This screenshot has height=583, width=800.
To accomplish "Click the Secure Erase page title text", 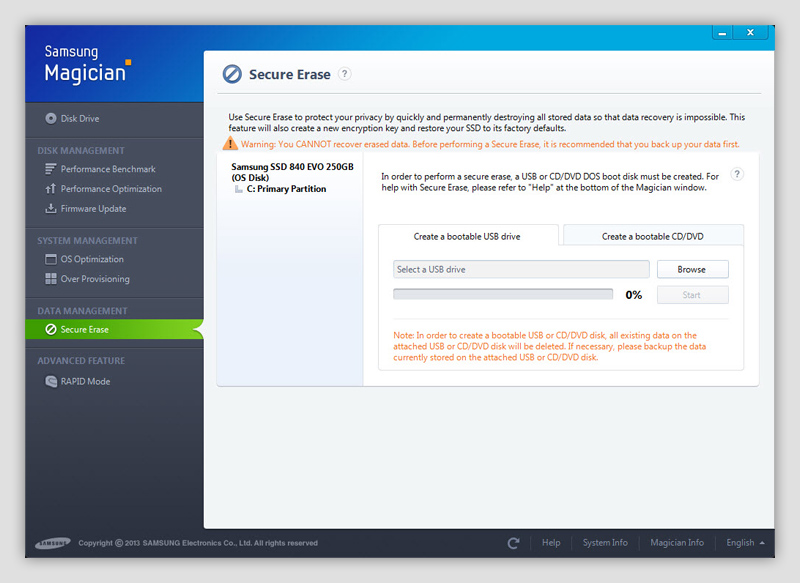I will [x=290, y=74].
